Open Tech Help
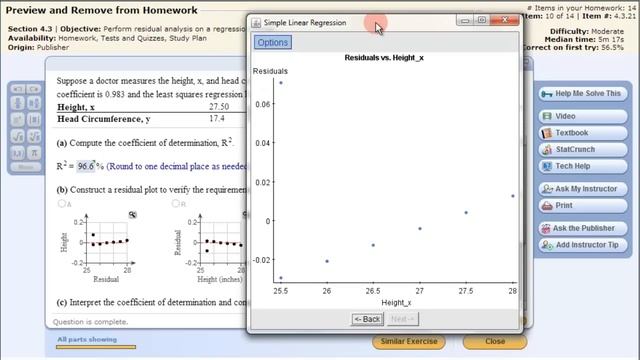This screenshot has height=360, width=640. (583, 166)
